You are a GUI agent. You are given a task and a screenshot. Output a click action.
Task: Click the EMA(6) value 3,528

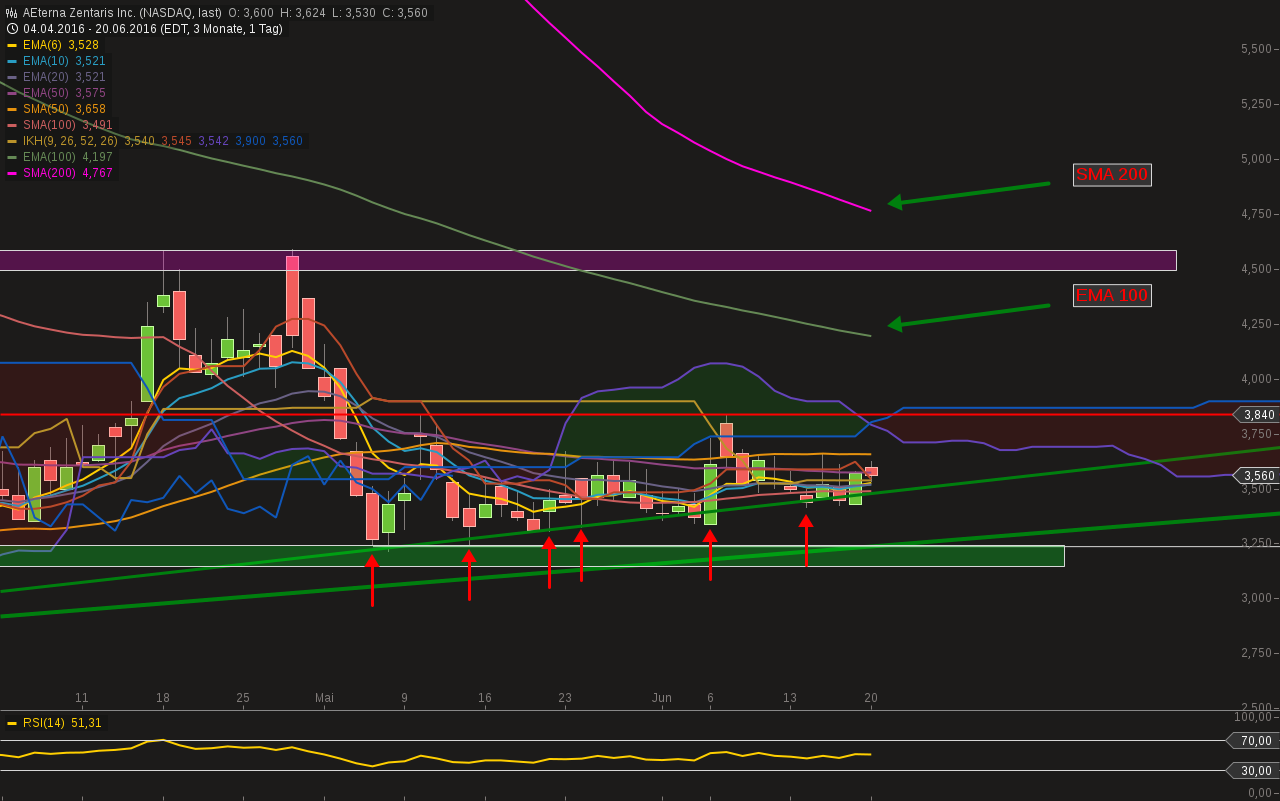(84, 45)
